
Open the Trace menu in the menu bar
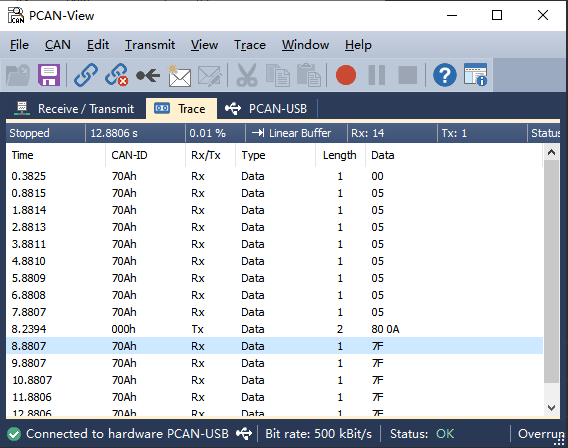click(x=250, y=45)
